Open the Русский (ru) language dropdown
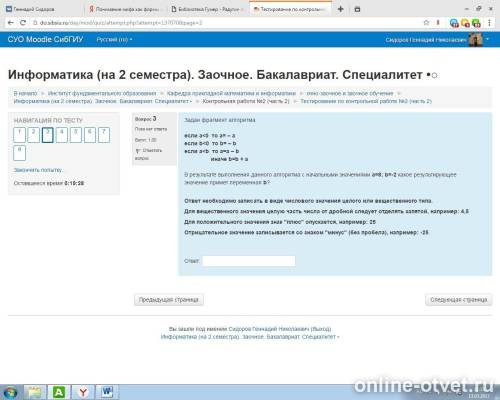Screen dimensions: 500x400 click(x=114, y=39)
